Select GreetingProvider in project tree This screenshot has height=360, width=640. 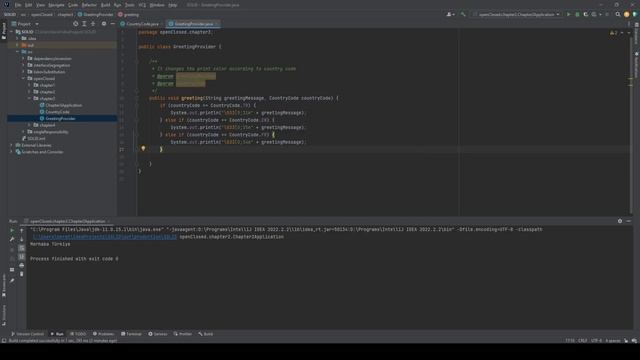point(60,118)
